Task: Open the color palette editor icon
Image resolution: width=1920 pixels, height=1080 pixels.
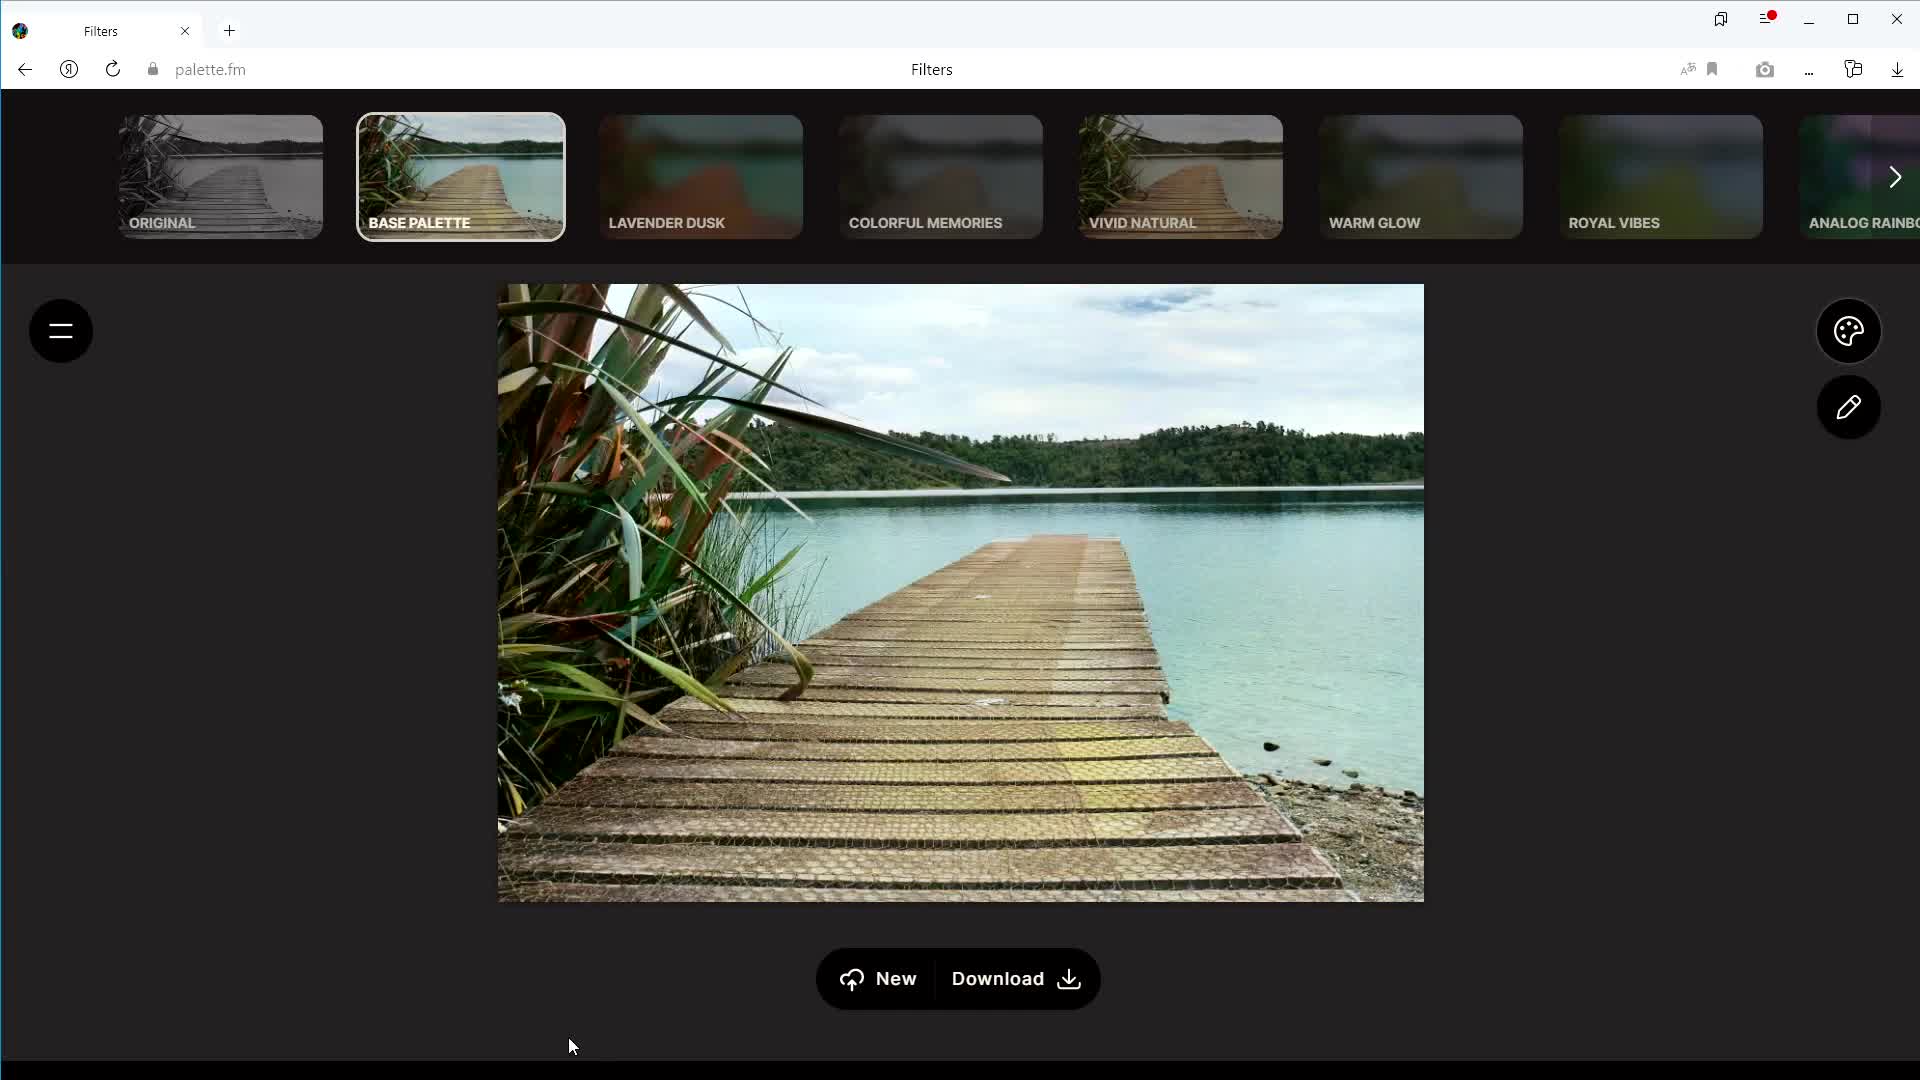Action: pyautogui.click(x=1848, y=331)
